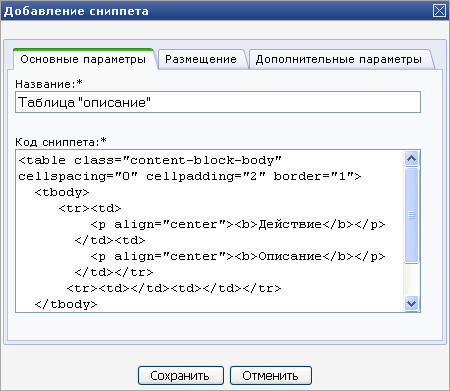Cancel with the Отменить button
The image size is (450, 391).
(x=271, y=376)
